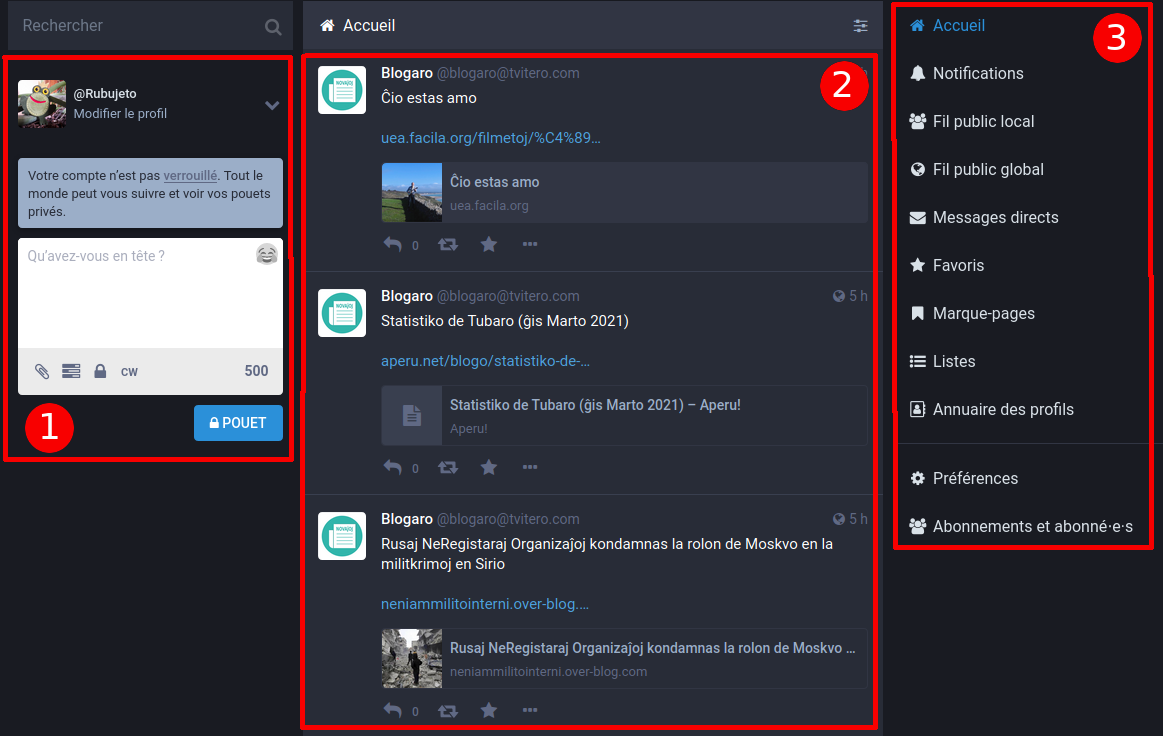Open more menu on Rusaj NeRegistaraj post
The image size is (1163, 736).
click(x=530, y=710)
